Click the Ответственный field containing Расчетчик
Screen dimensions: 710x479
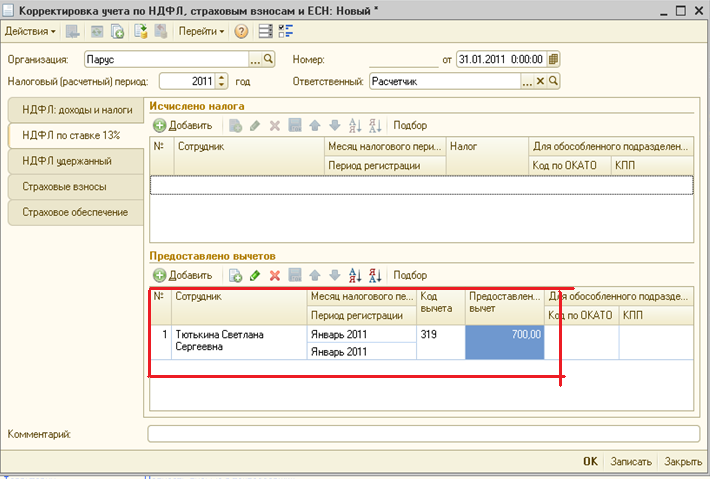tap(445, 81)
